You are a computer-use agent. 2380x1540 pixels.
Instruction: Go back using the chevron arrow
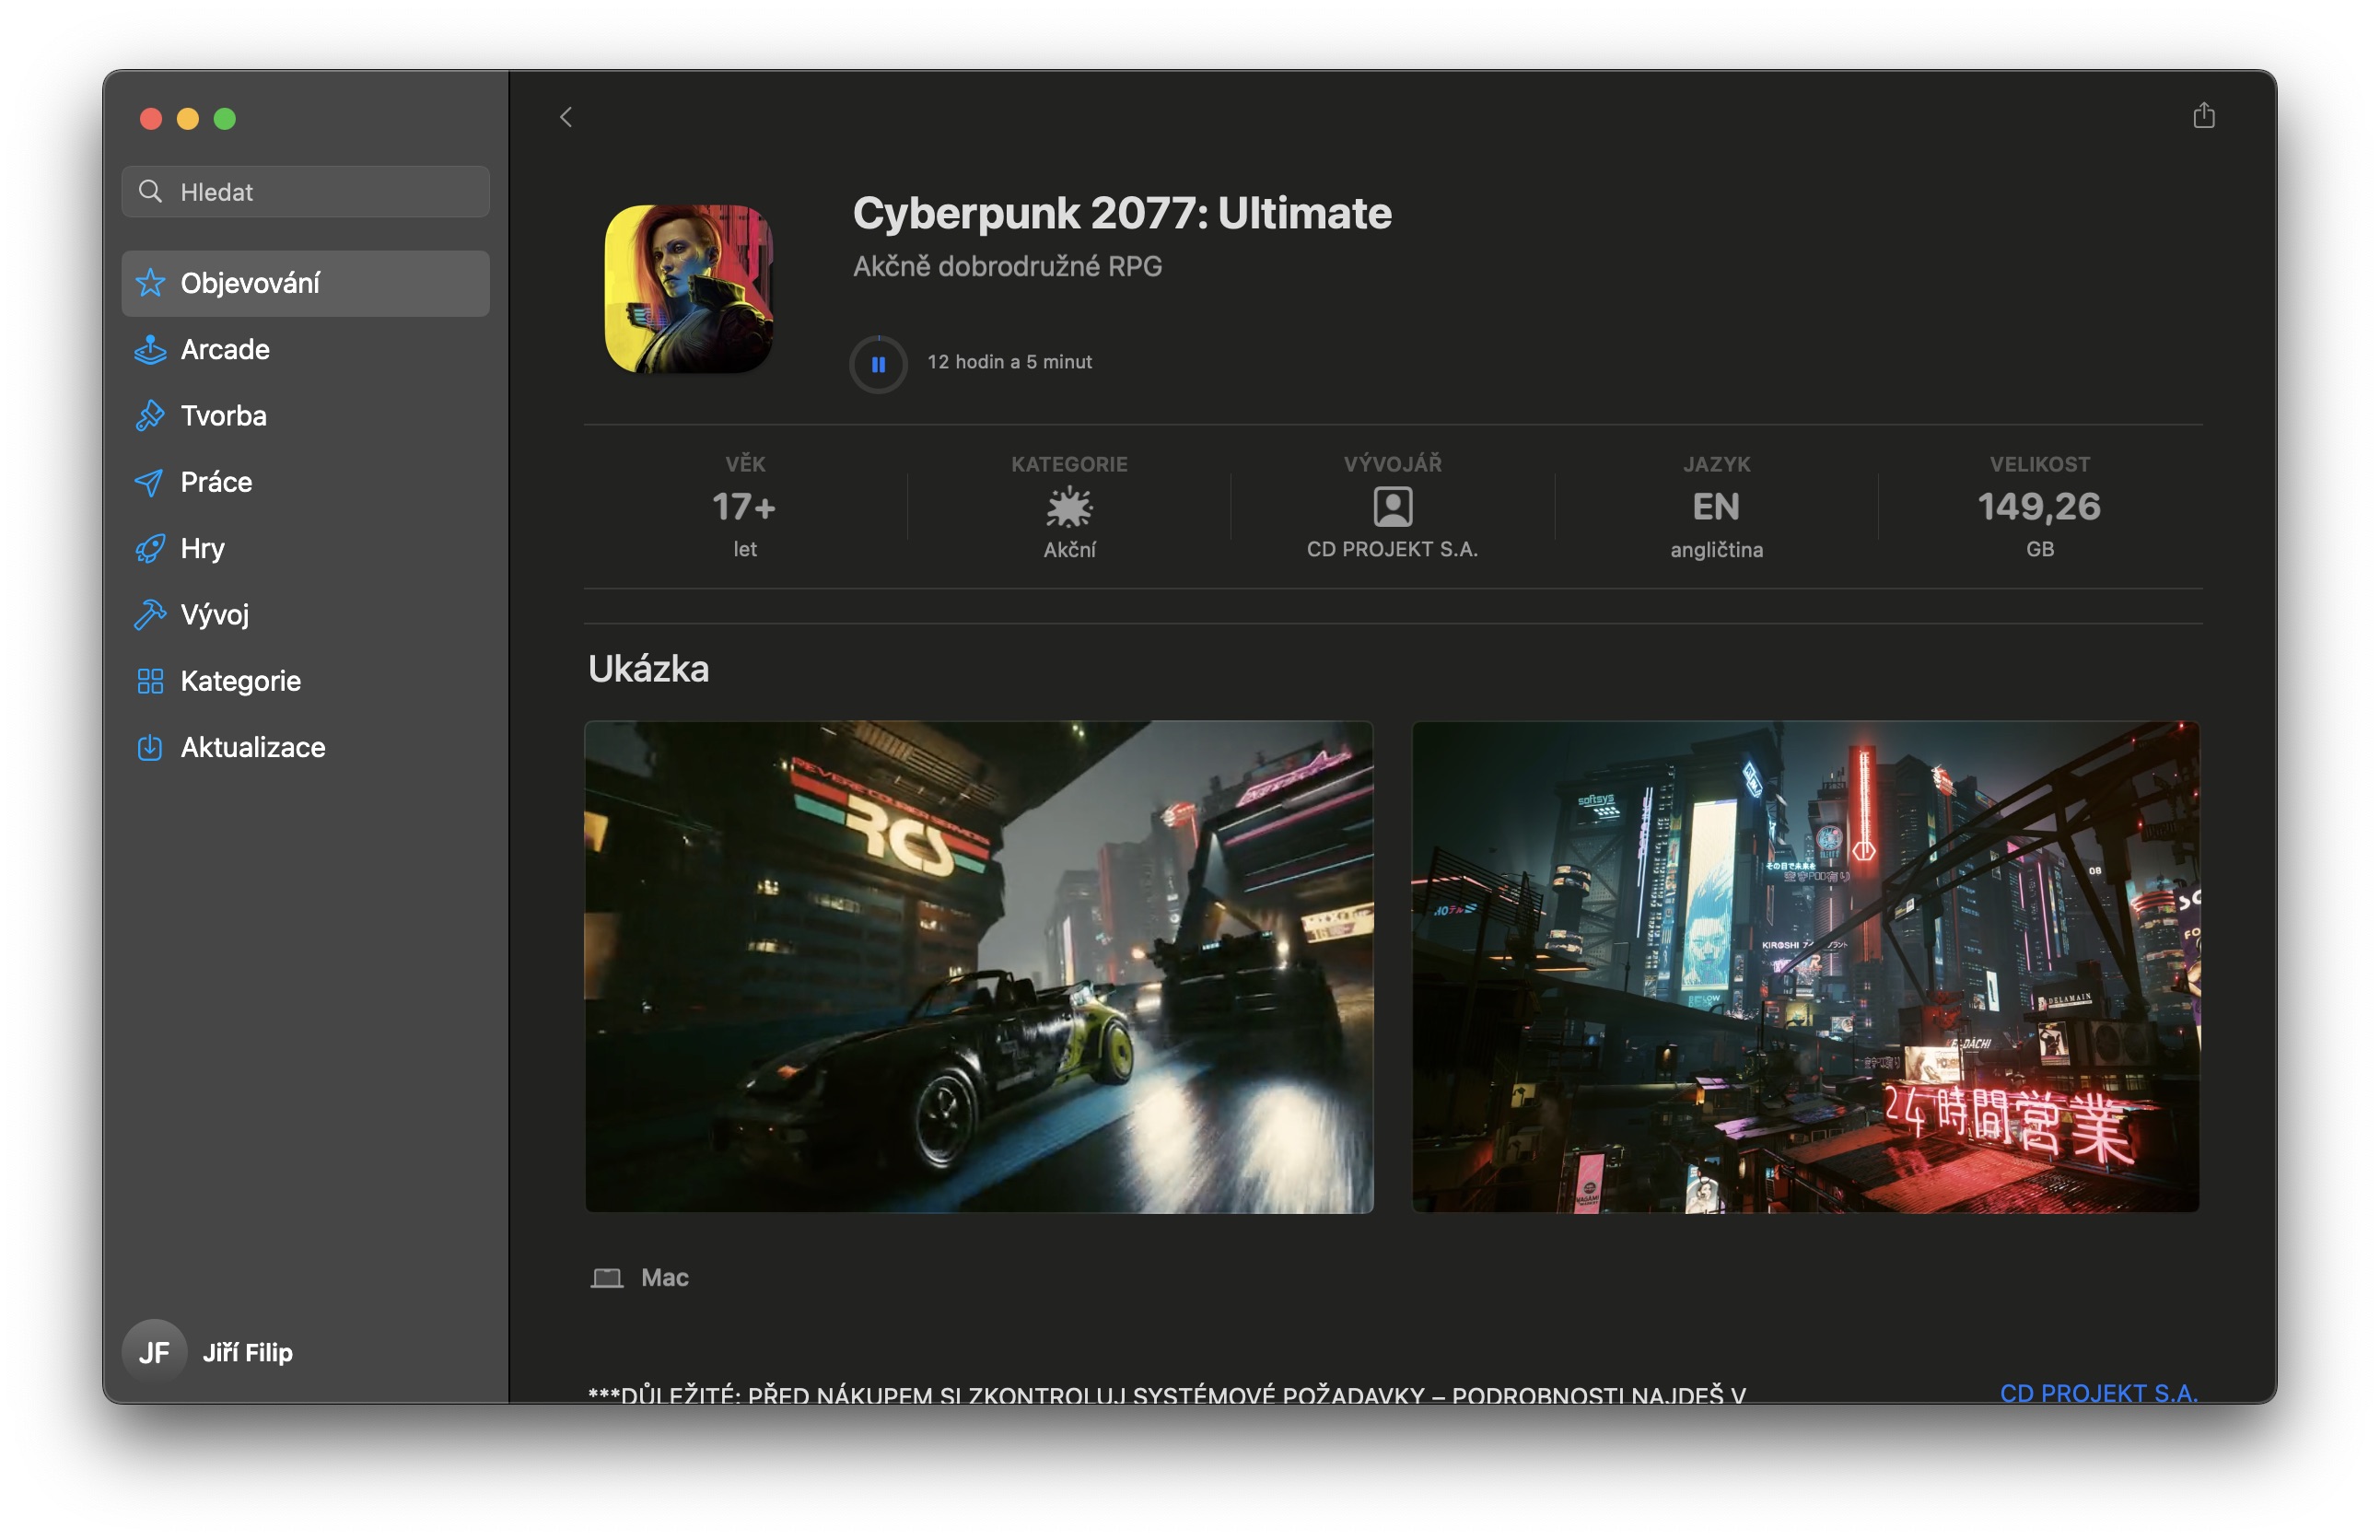coord(566,118)
